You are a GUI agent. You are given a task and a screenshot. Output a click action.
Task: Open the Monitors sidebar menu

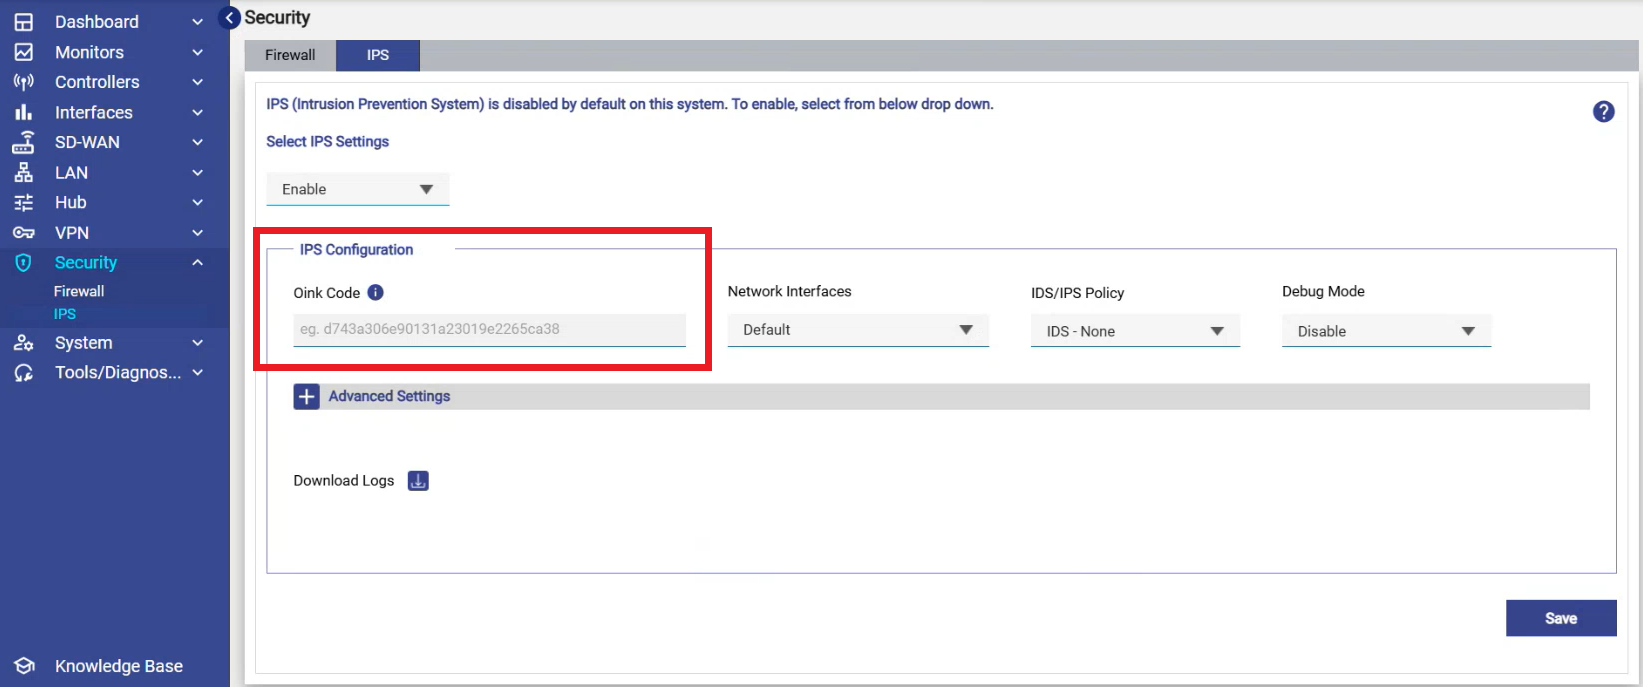(89, 52)
